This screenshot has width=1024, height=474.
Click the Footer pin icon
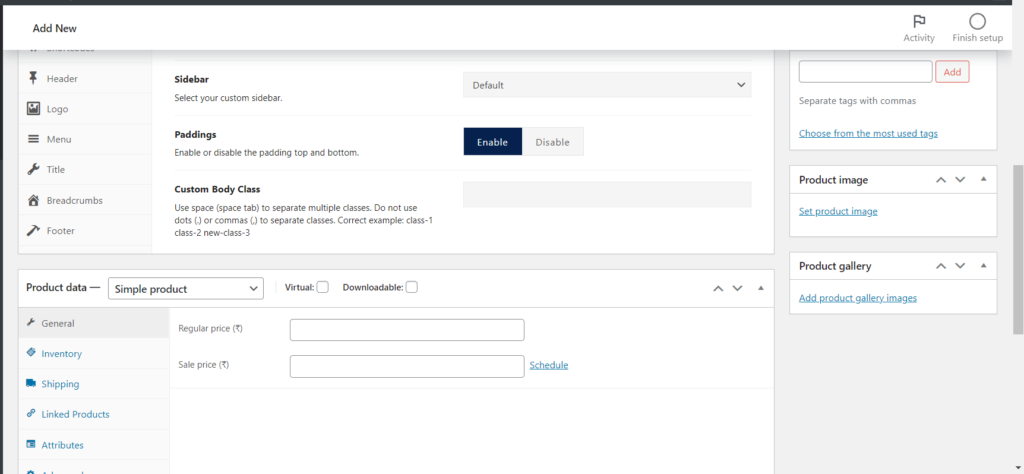(33, 230)
